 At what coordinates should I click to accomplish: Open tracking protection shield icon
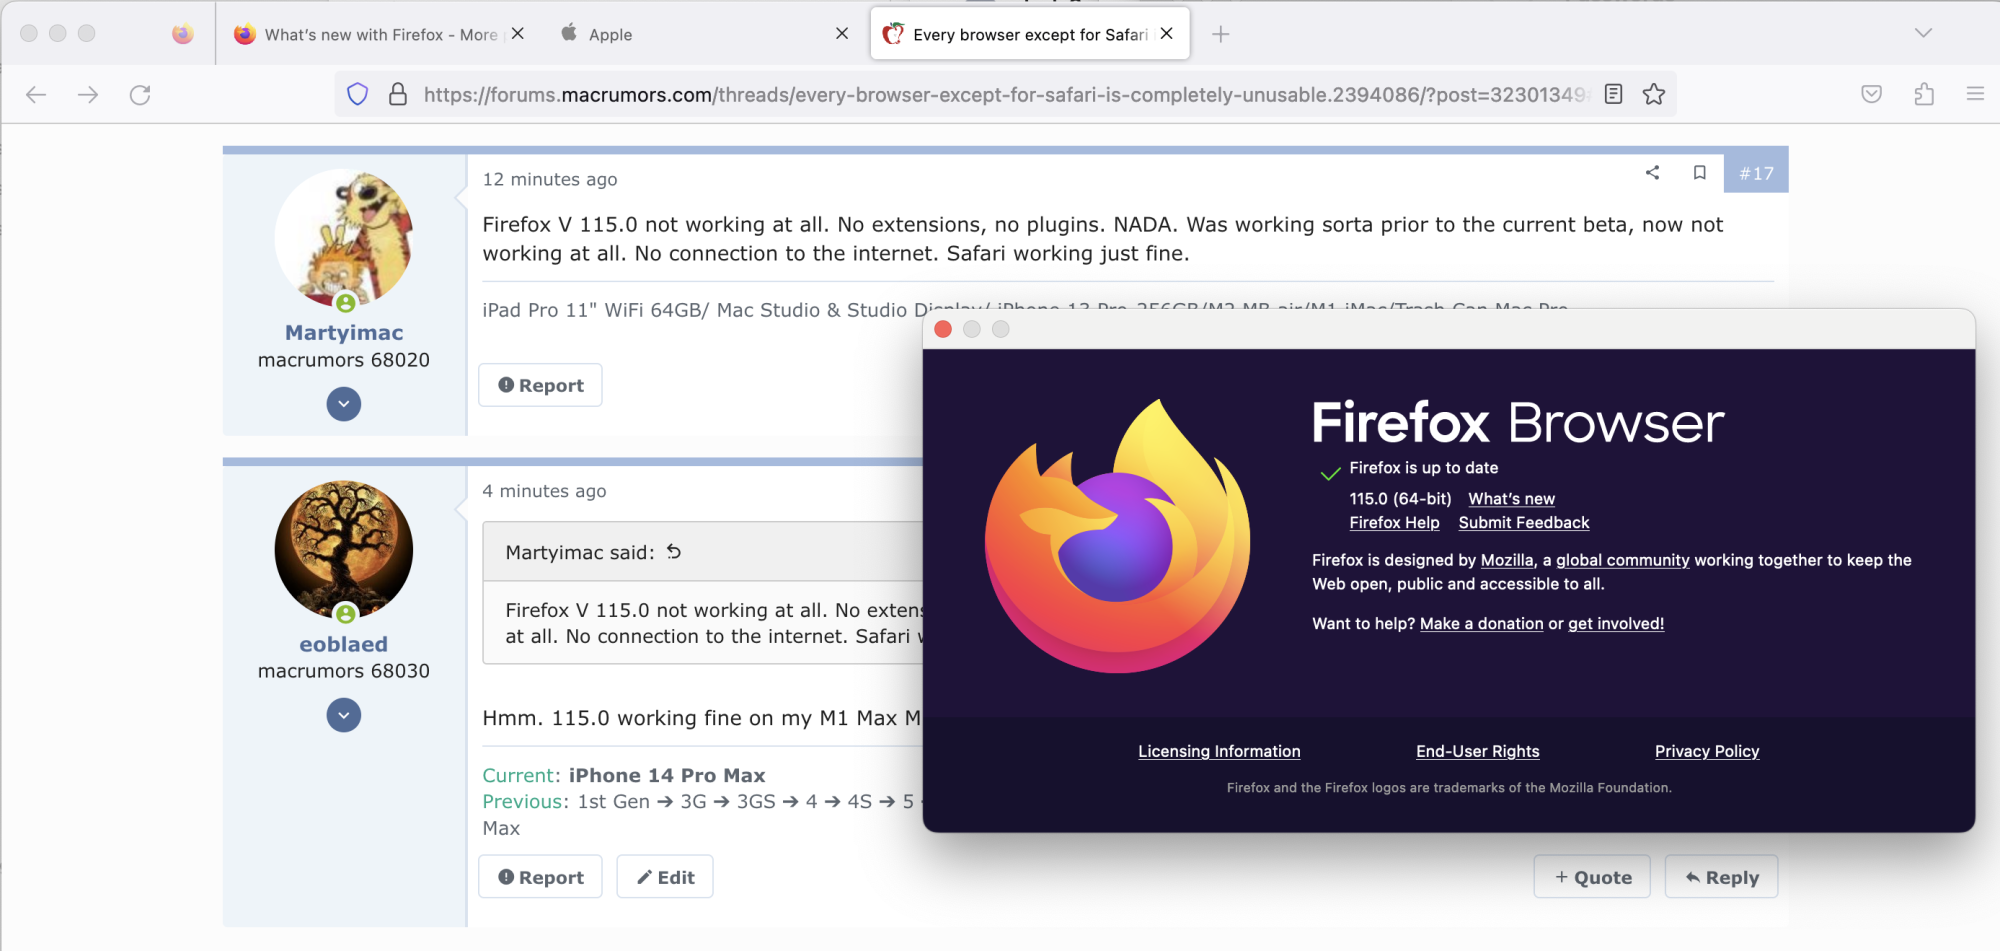(x=357, y=94)
